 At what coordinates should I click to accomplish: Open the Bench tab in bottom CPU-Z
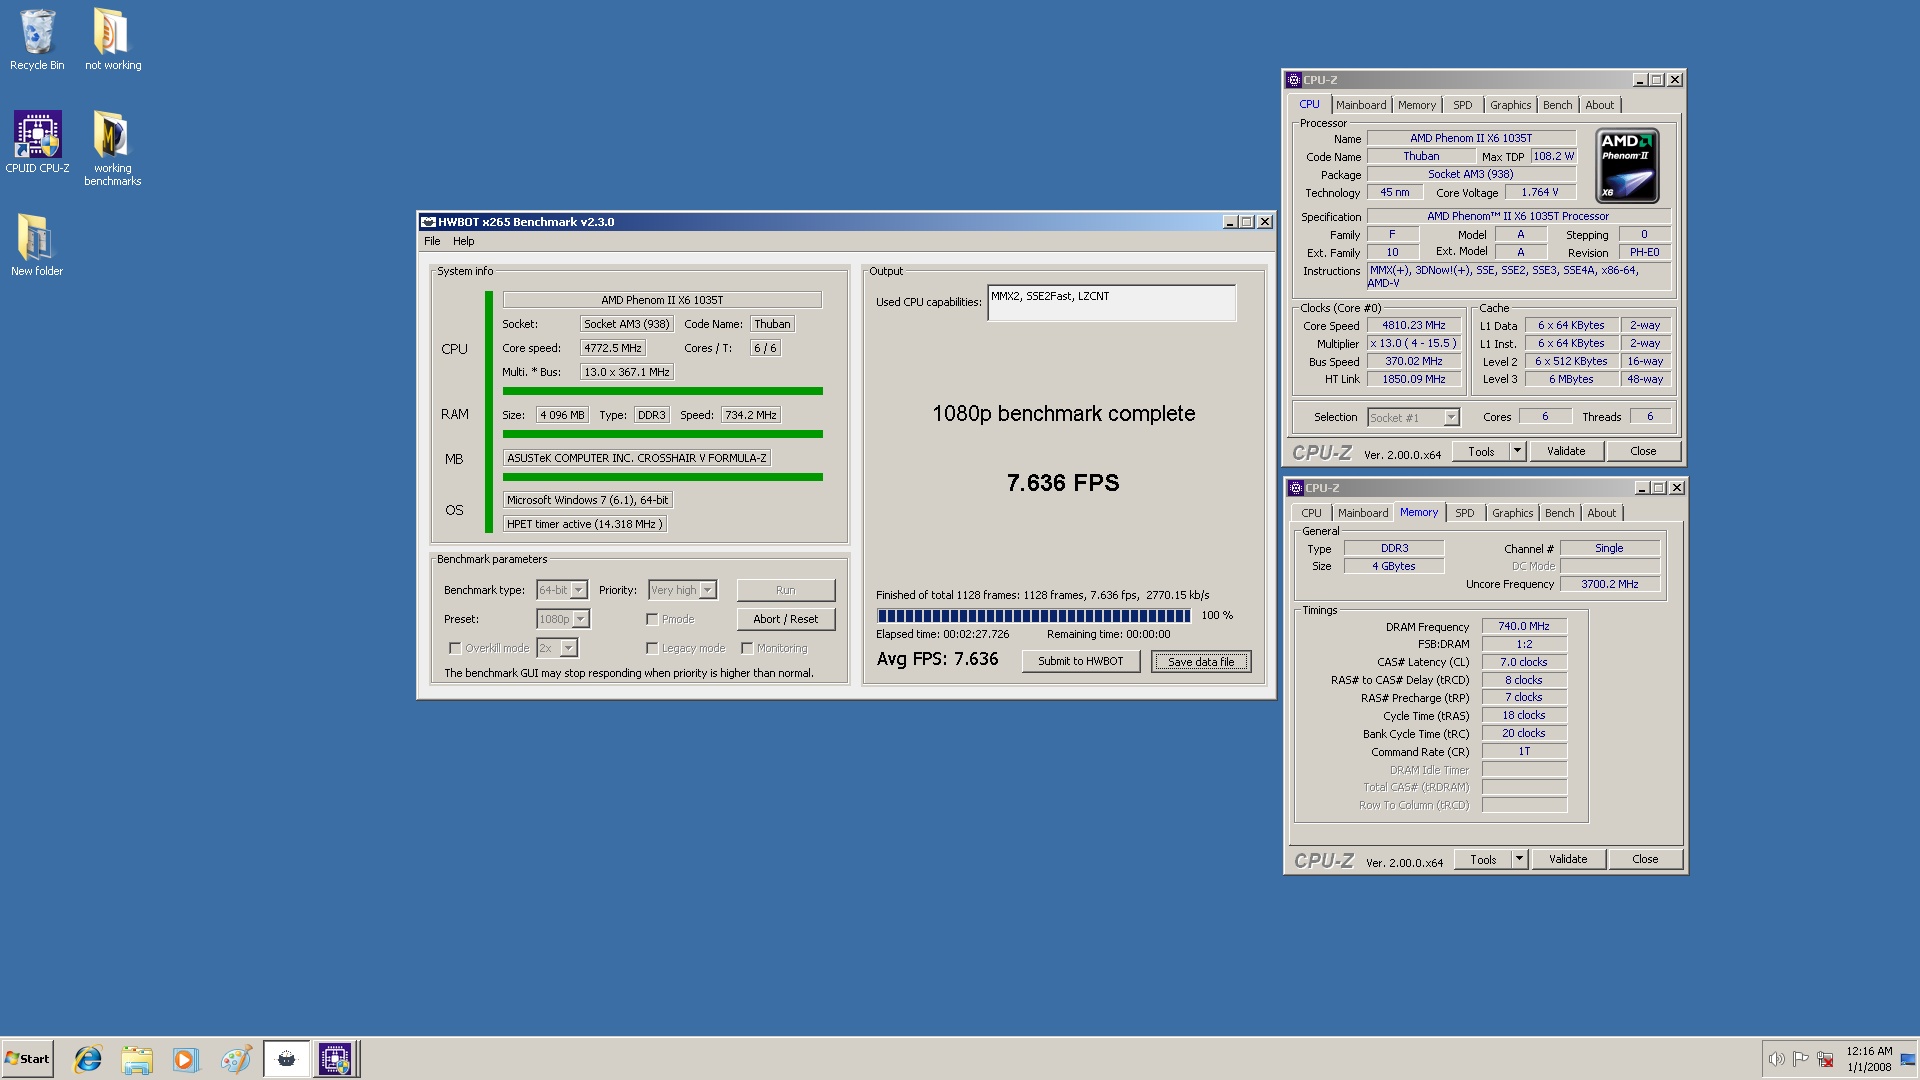coord(1559,513)
